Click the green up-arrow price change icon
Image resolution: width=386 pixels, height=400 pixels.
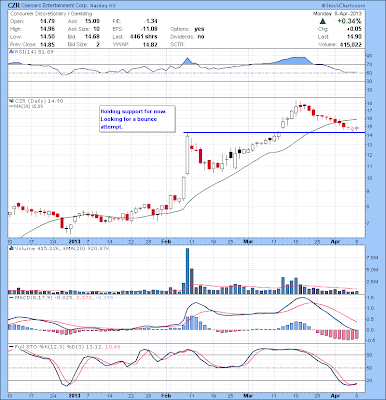(322, 21)
